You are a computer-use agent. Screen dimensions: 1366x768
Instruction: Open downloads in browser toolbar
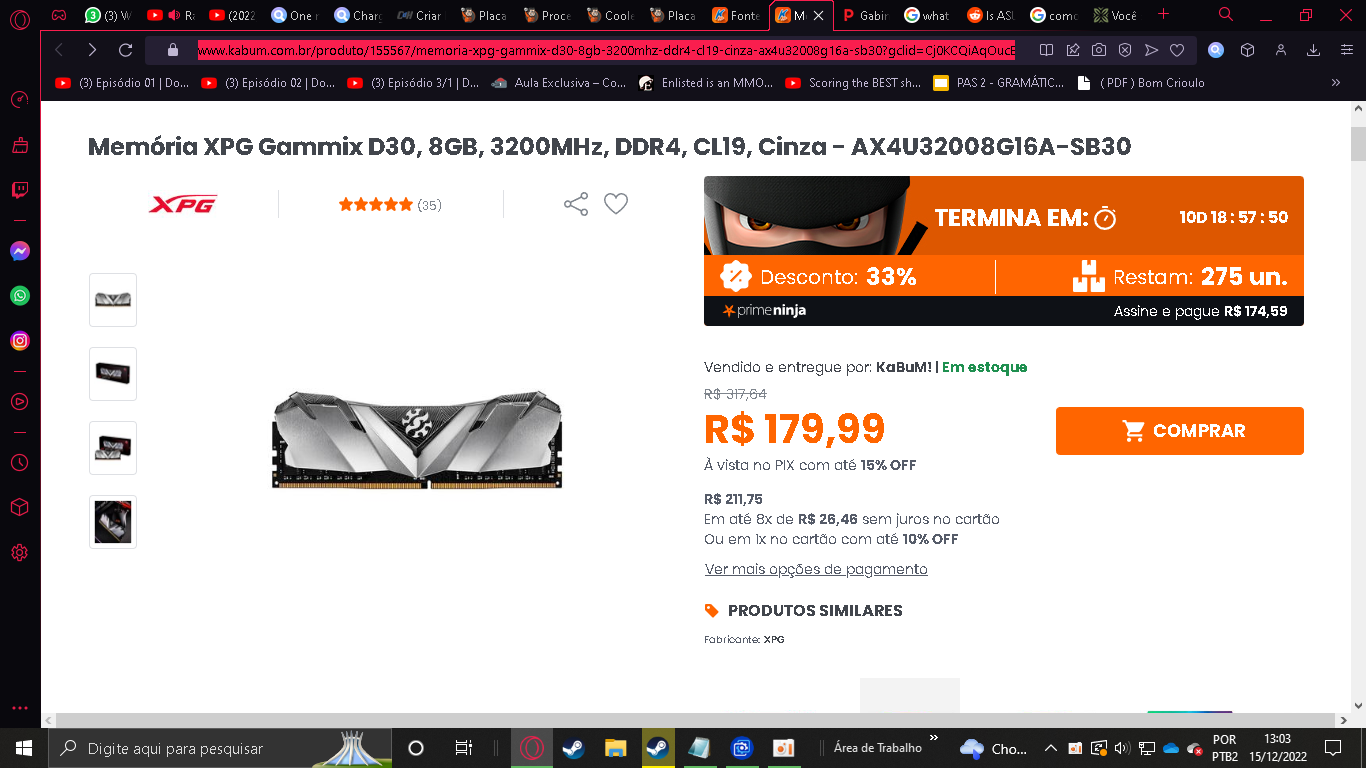[1314, 50]
